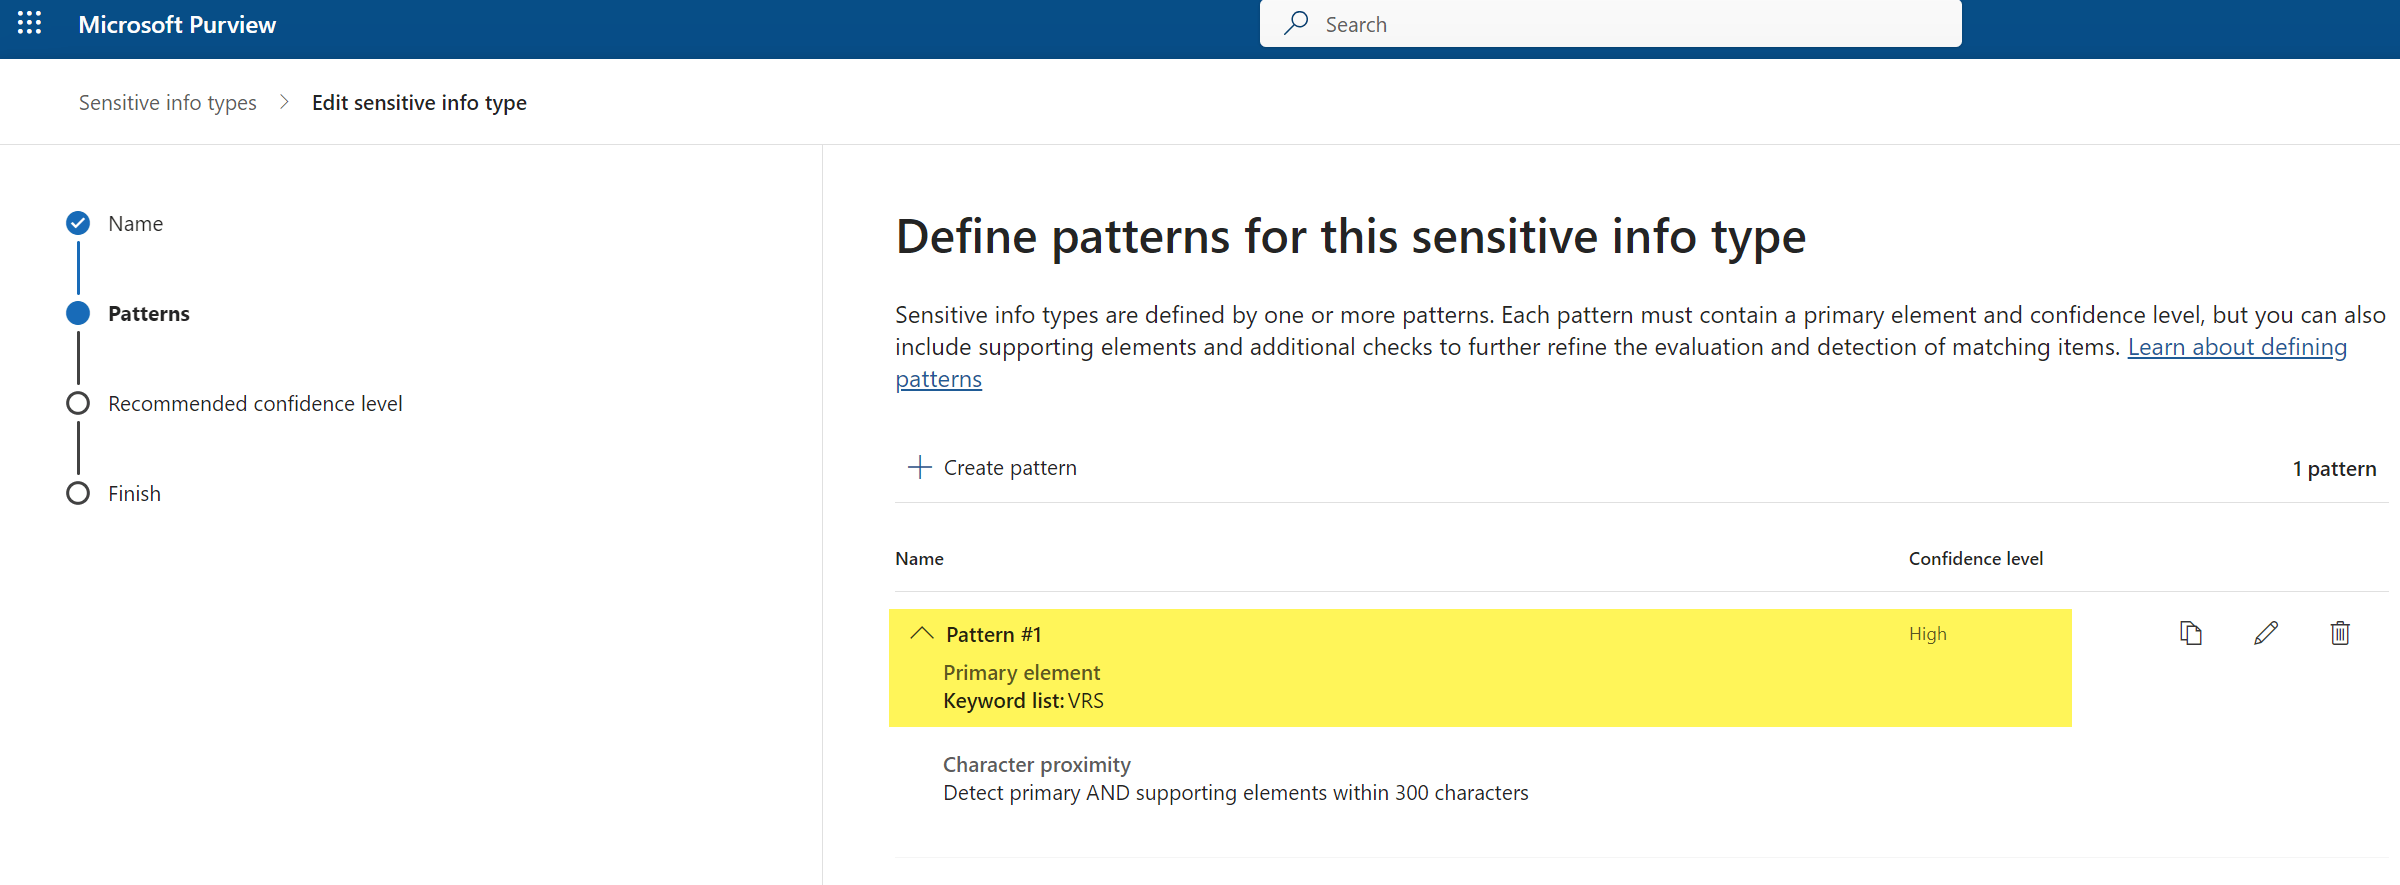Click the Patterns step circle indicator

[x=78, y=313]
